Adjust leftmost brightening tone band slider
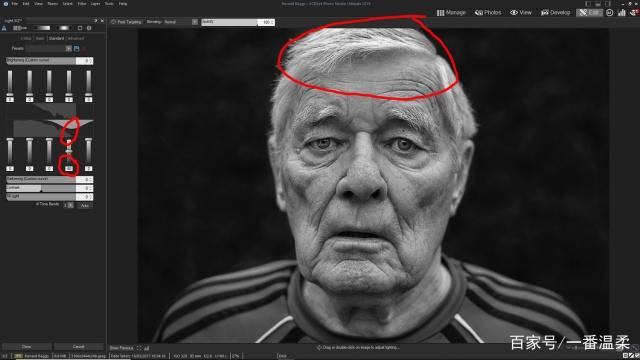This screenshot has width=640, height=360. click(10, 84)
